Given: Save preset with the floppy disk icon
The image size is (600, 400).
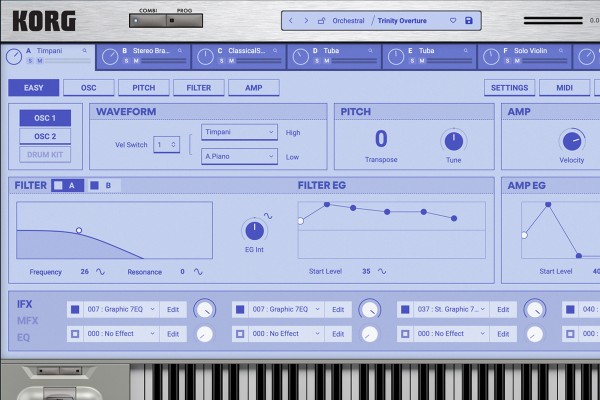Looking at the screenshot, I should 469,20.
